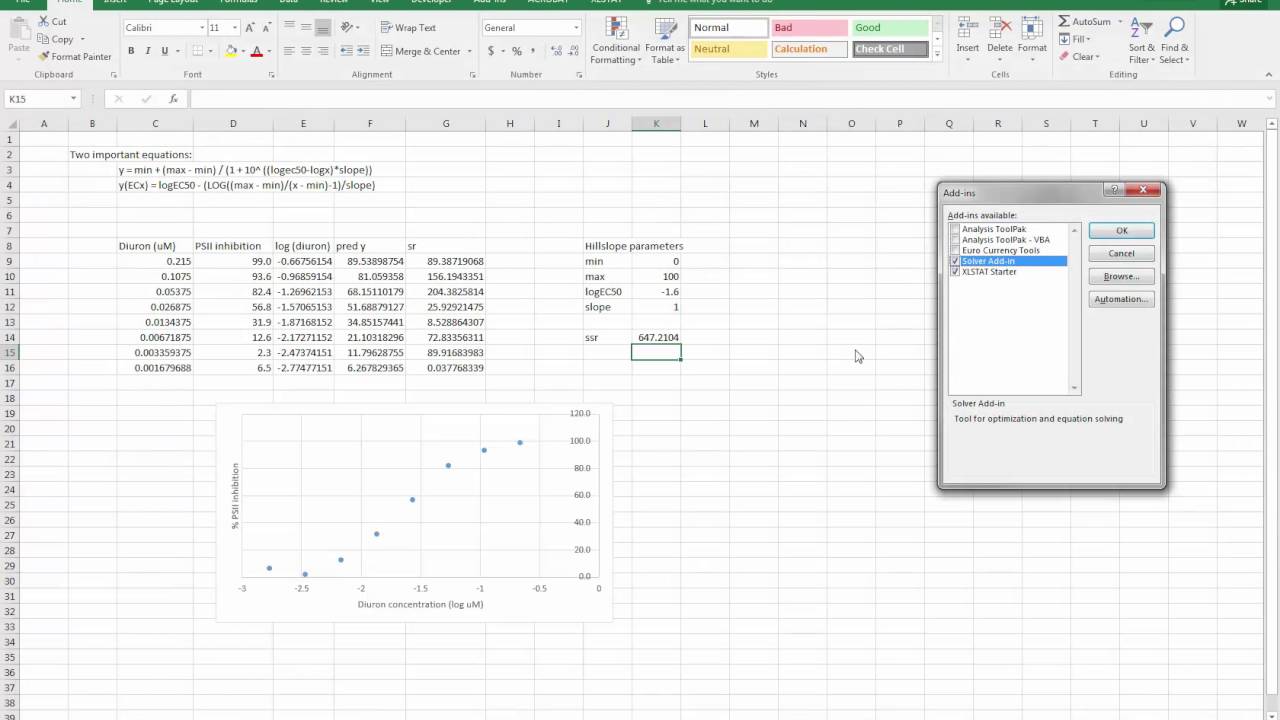Click the Bottom Align icon
1280x720 pixels.
pyautogui.click(x=321, y=28)
